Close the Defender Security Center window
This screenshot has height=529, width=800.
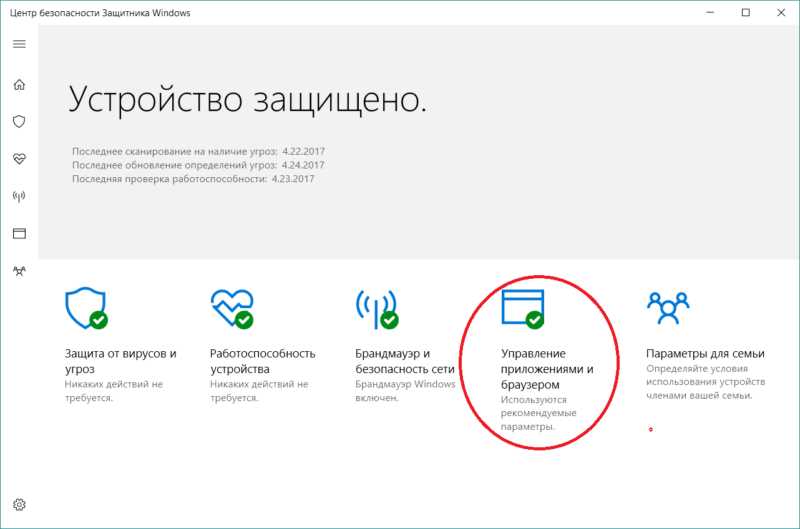pyautogui.click(x=781, y=12)
